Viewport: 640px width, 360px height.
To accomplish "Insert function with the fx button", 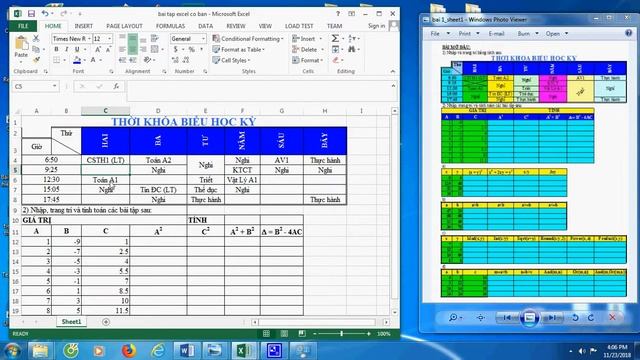I will click(116, 87).
